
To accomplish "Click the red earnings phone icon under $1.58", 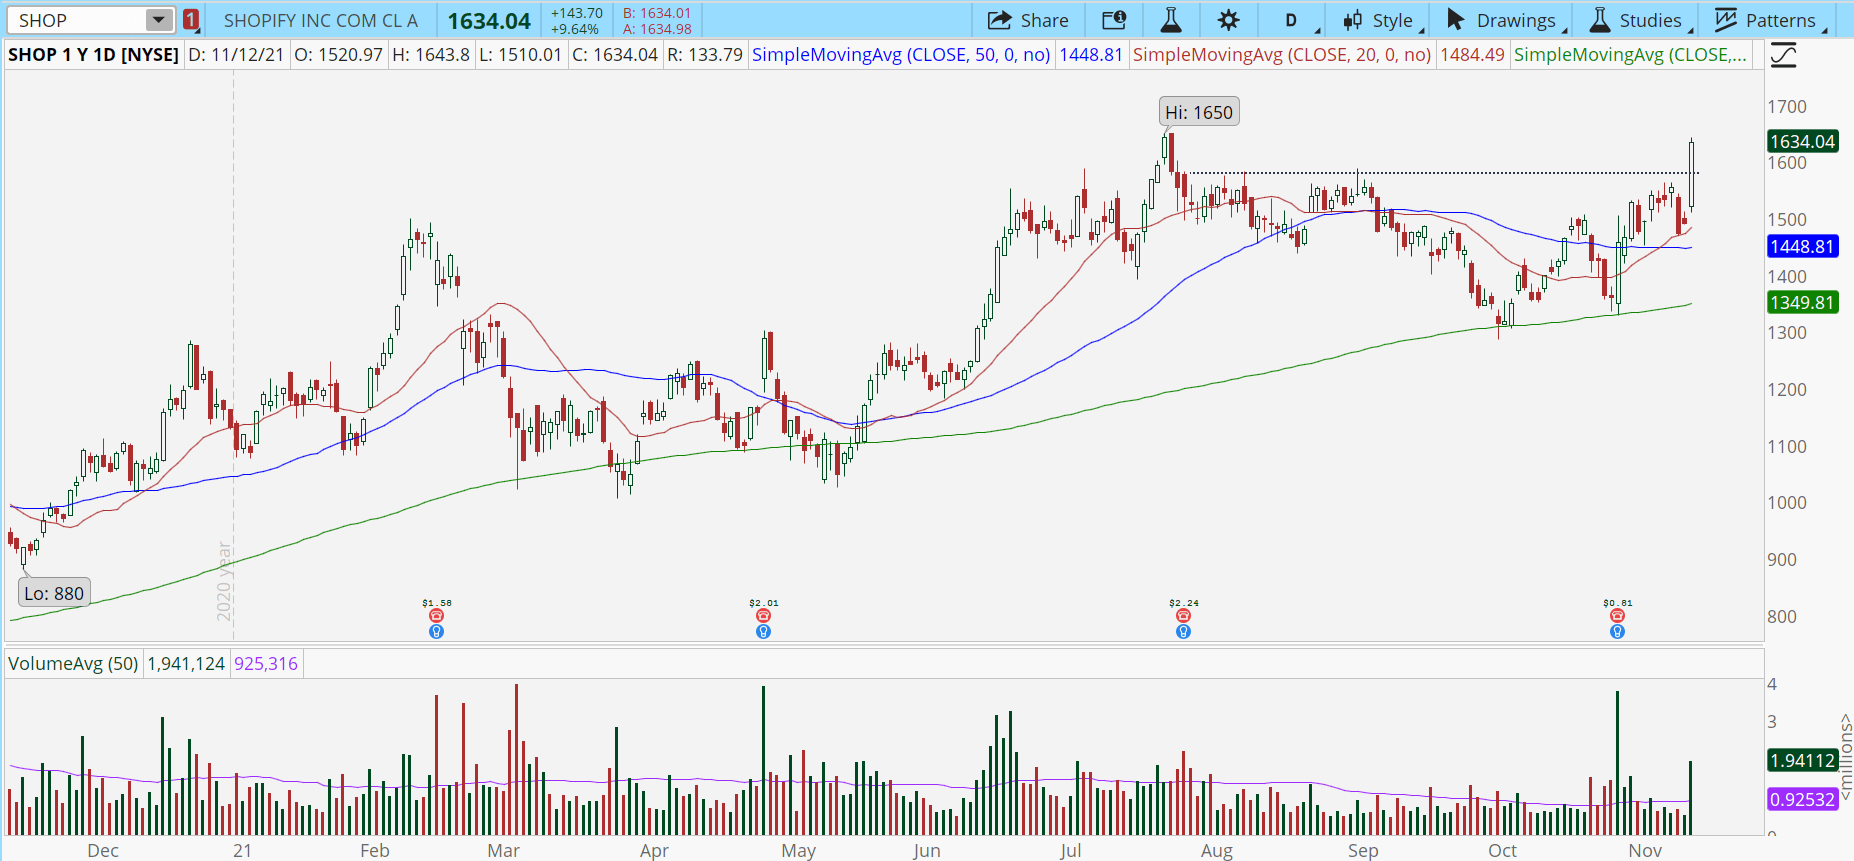I will click(436, 616).
